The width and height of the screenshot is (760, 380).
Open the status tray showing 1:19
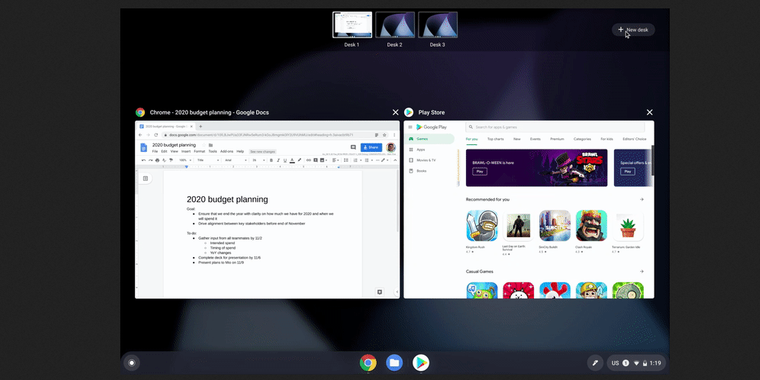click(x=636, y=363)
